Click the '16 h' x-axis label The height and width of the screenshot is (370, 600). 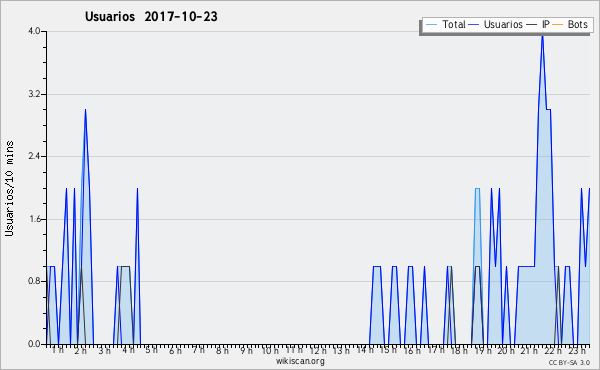click(x=412, y=350)
